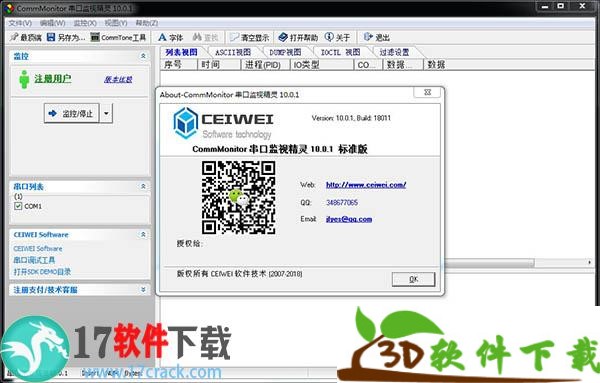Click the 进程(PID) column header
600x383 pixels.
point(266,65)
